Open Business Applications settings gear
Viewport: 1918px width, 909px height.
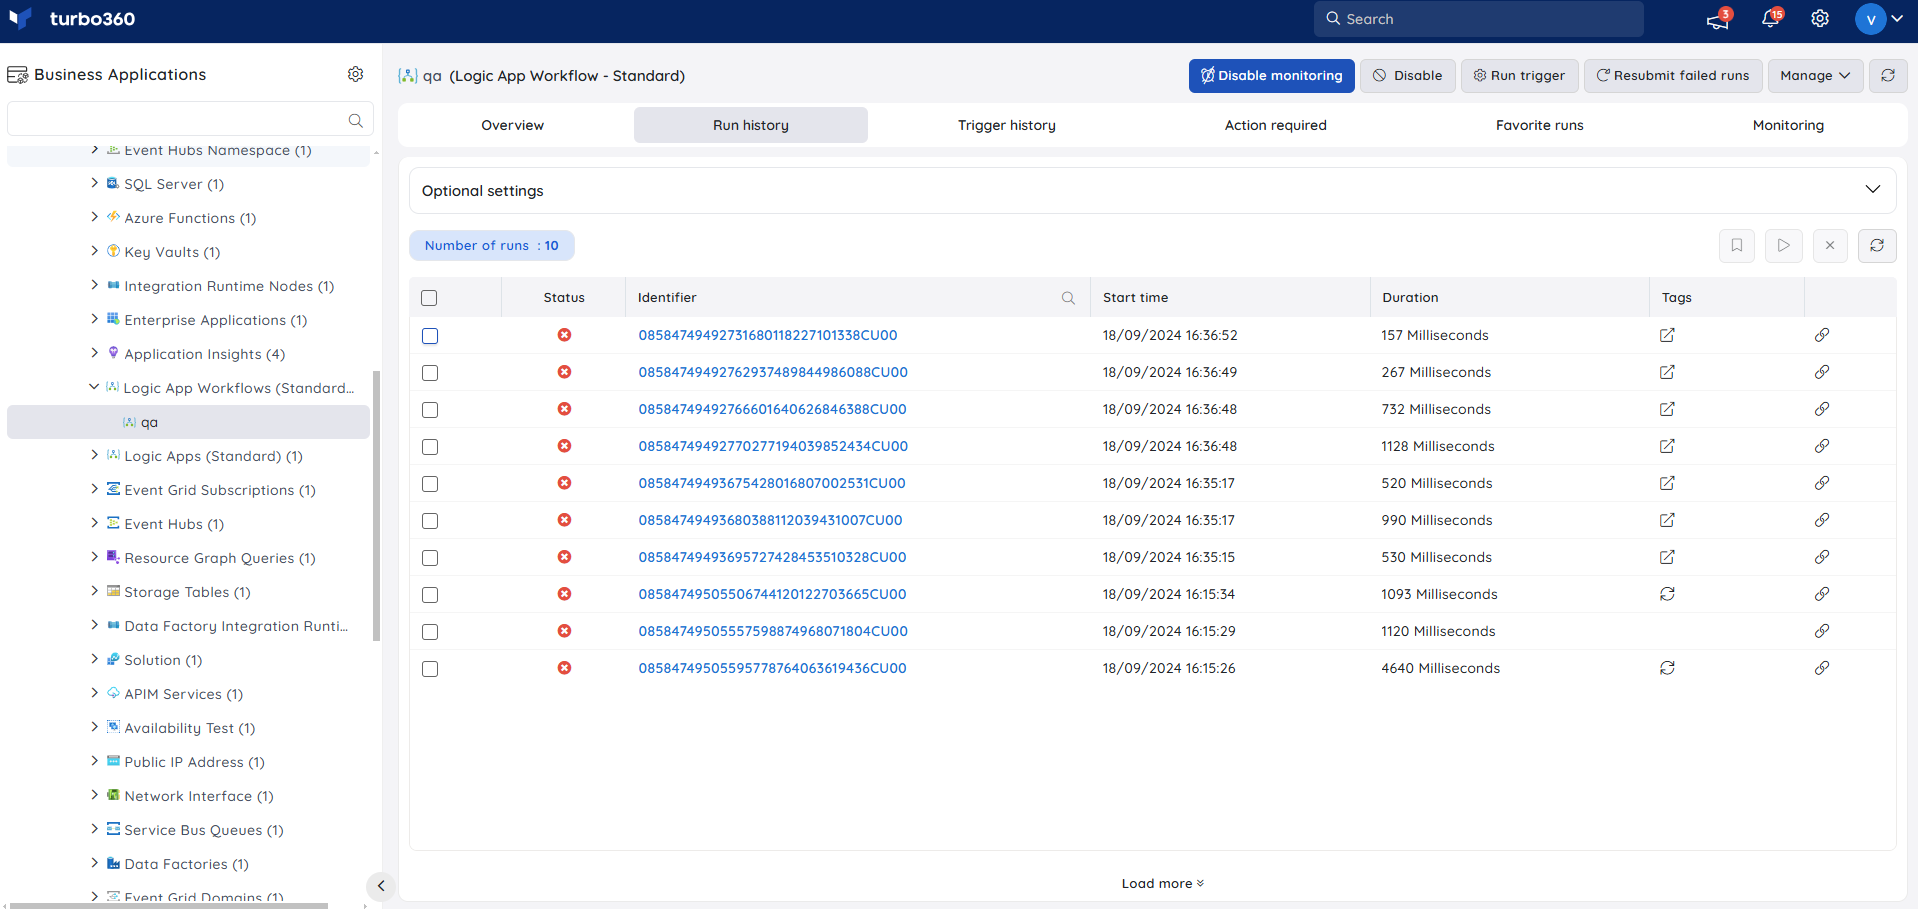pyautogui.click(x=355, y=74)
